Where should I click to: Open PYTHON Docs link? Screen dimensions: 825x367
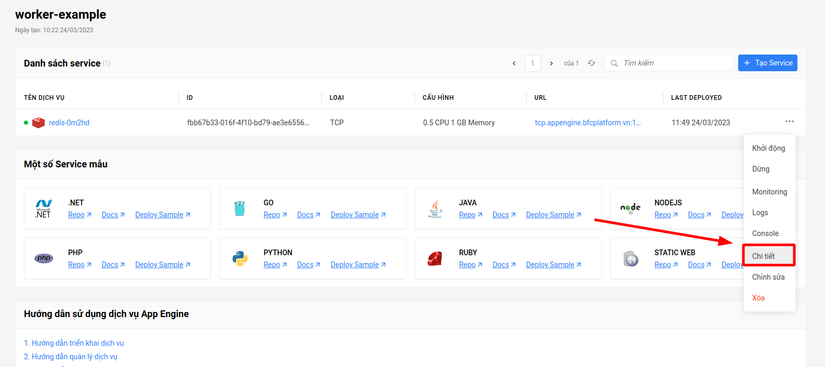[309, 264]
